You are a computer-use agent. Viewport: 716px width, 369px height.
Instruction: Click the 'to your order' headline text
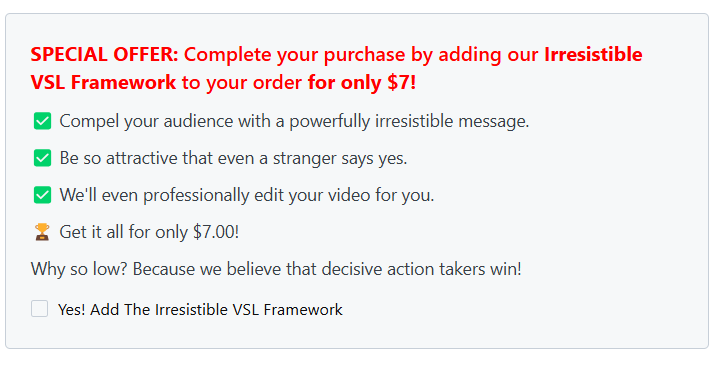(x=242, y=84)
